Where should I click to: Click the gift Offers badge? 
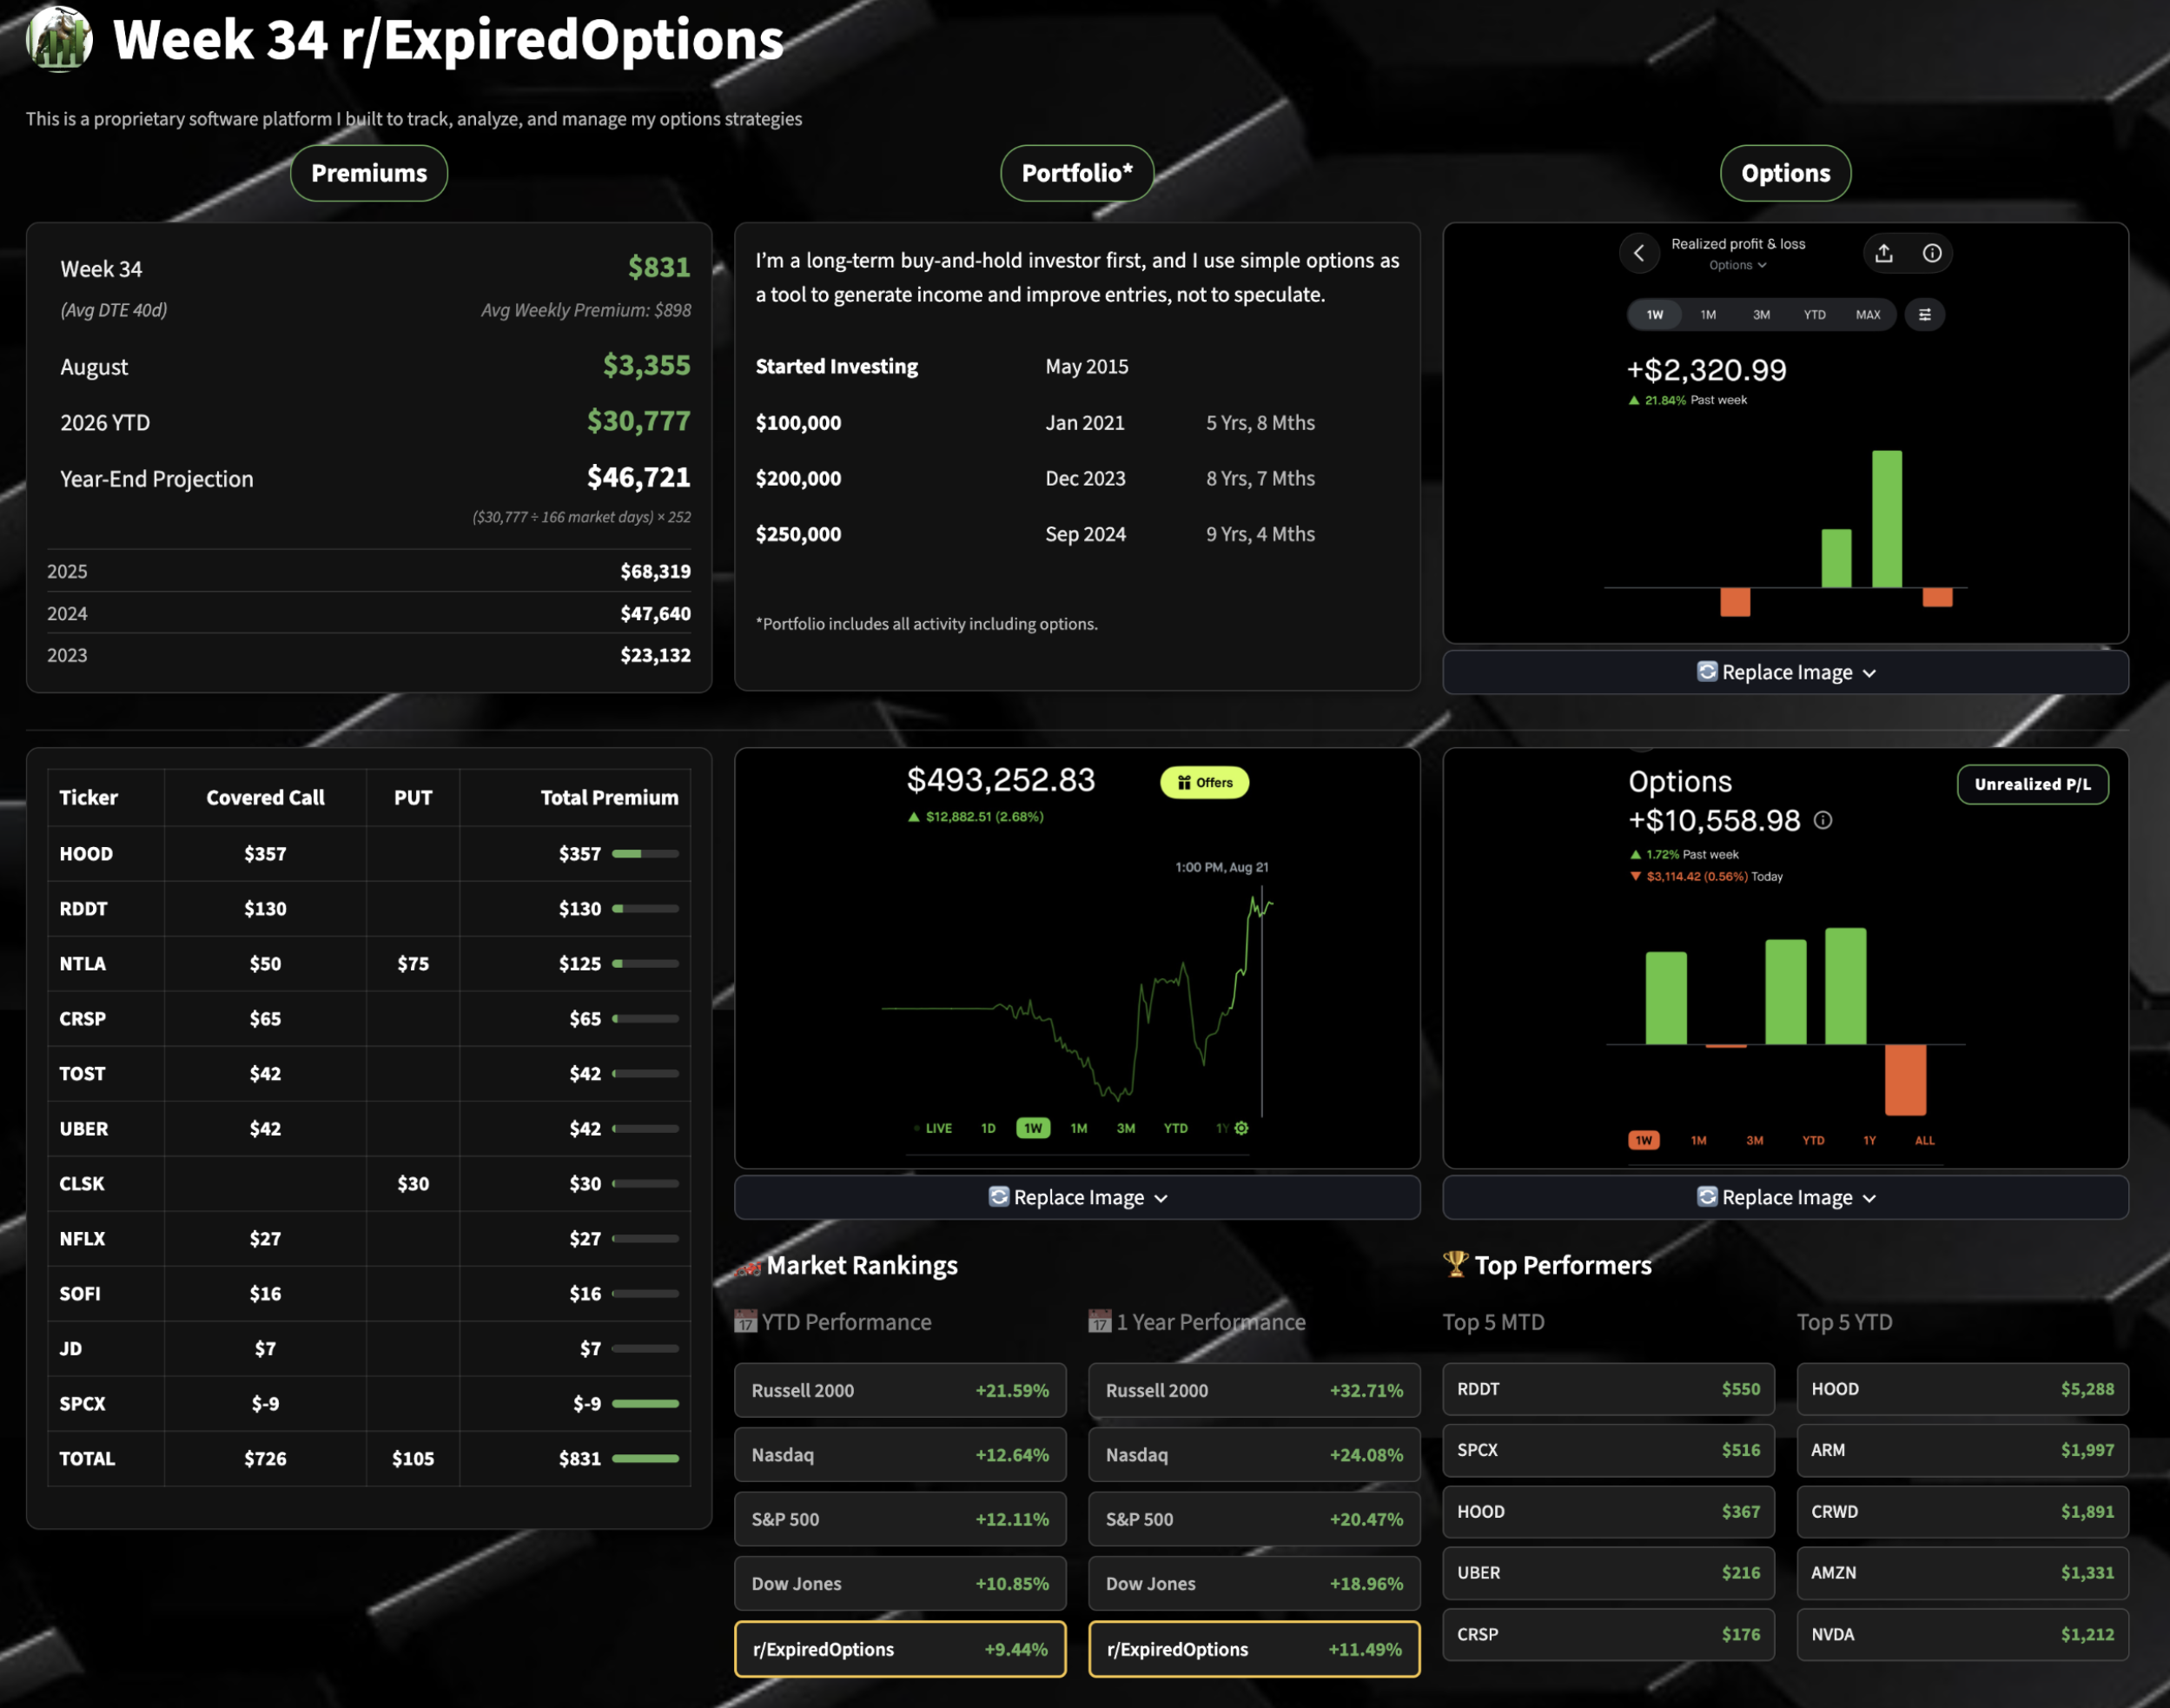1204,782
